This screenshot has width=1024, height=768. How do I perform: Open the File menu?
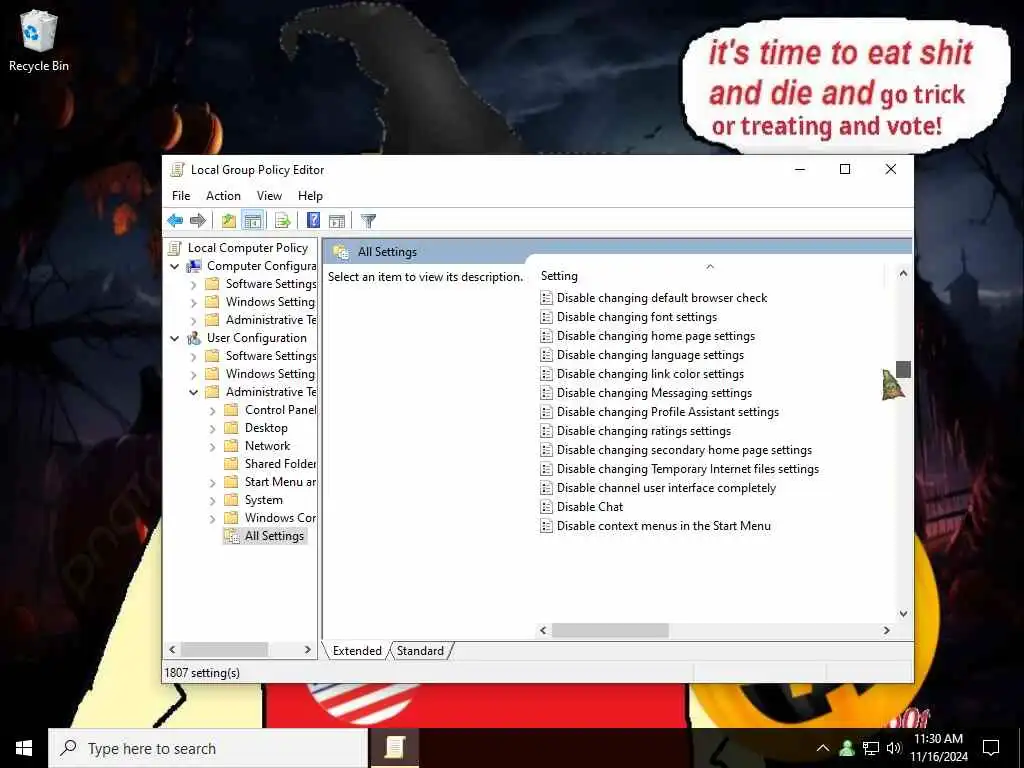(181, 196)
